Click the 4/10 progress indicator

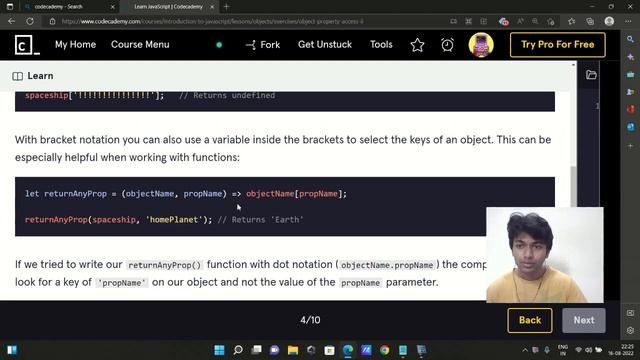pos(310,320)
